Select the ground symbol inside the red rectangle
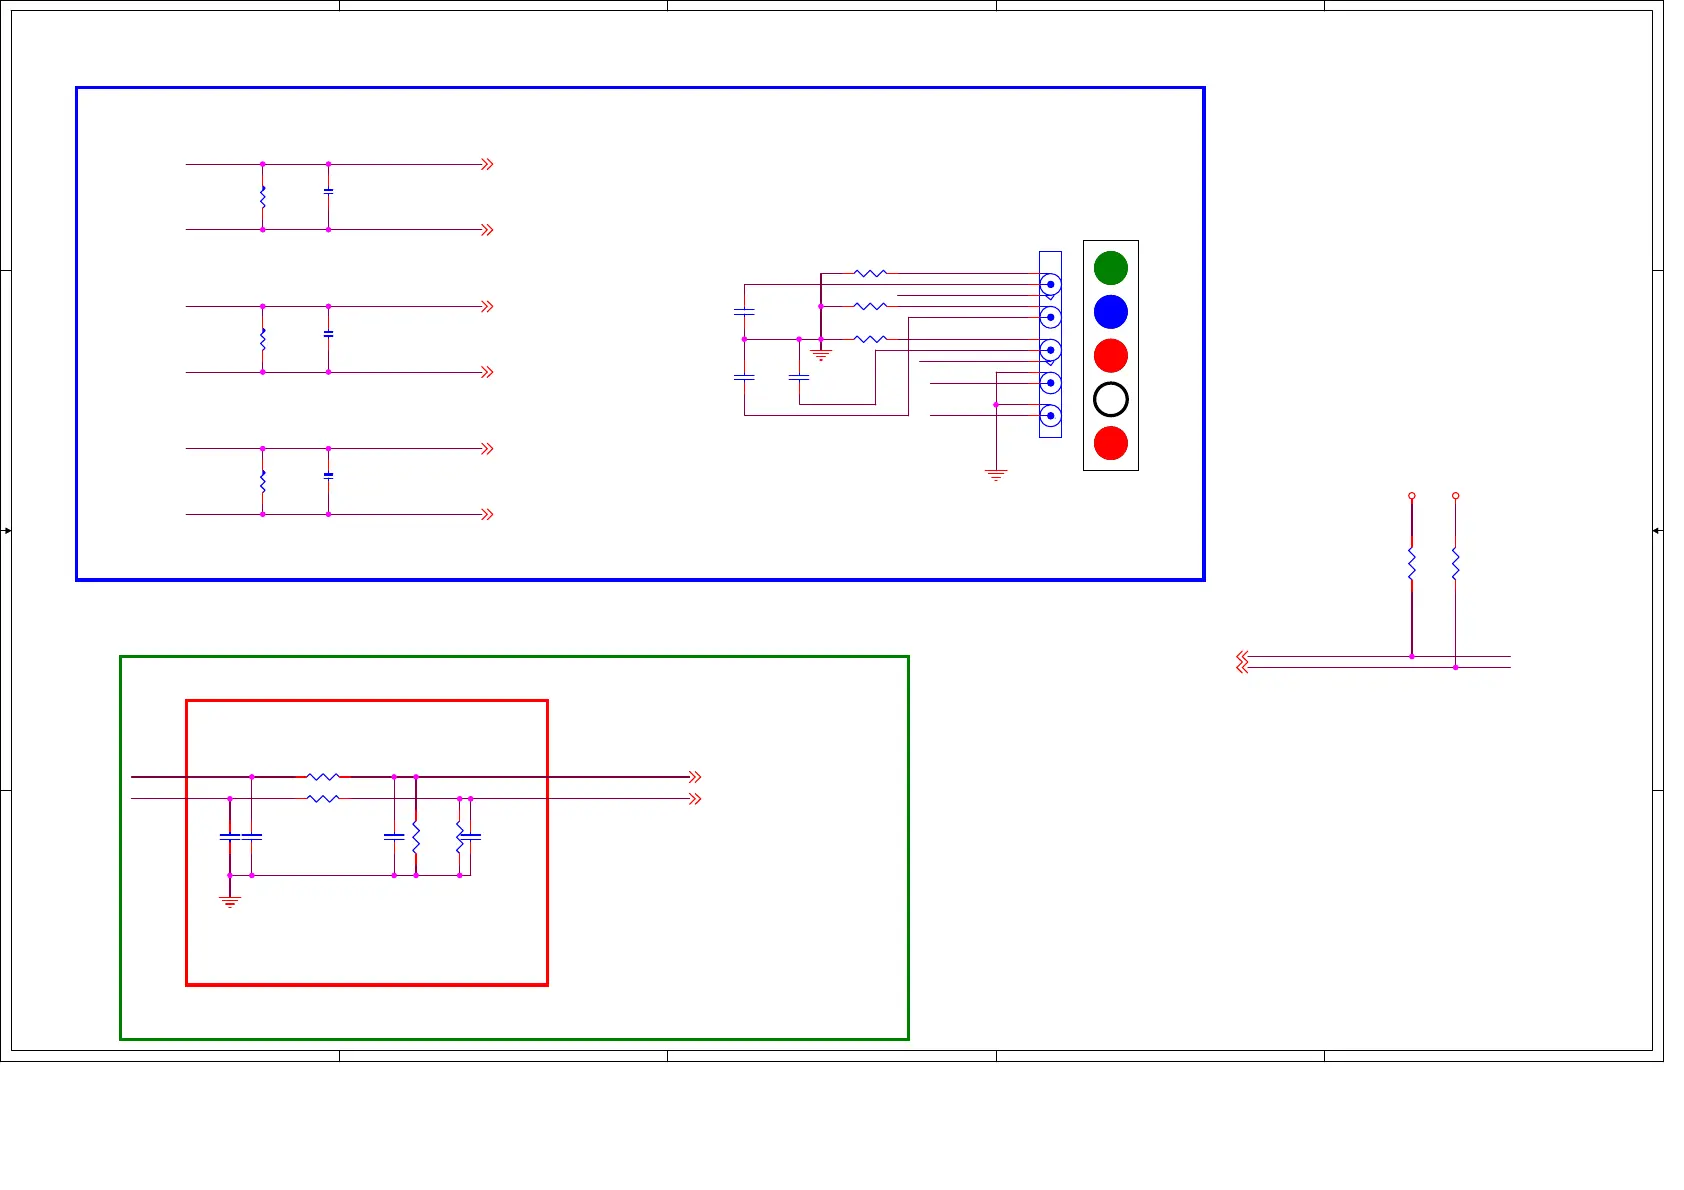 coord(230,902)
